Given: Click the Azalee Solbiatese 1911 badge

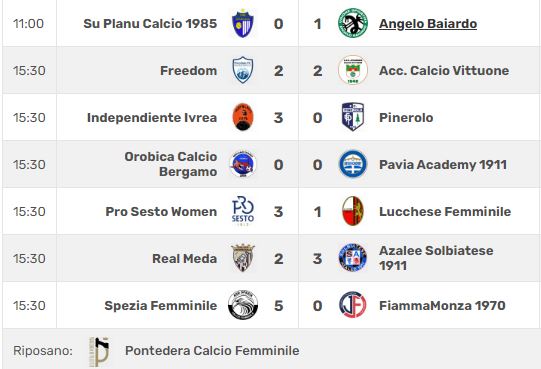Looking at the screenshot, I should pyautogui.click(x=353, y=258).
